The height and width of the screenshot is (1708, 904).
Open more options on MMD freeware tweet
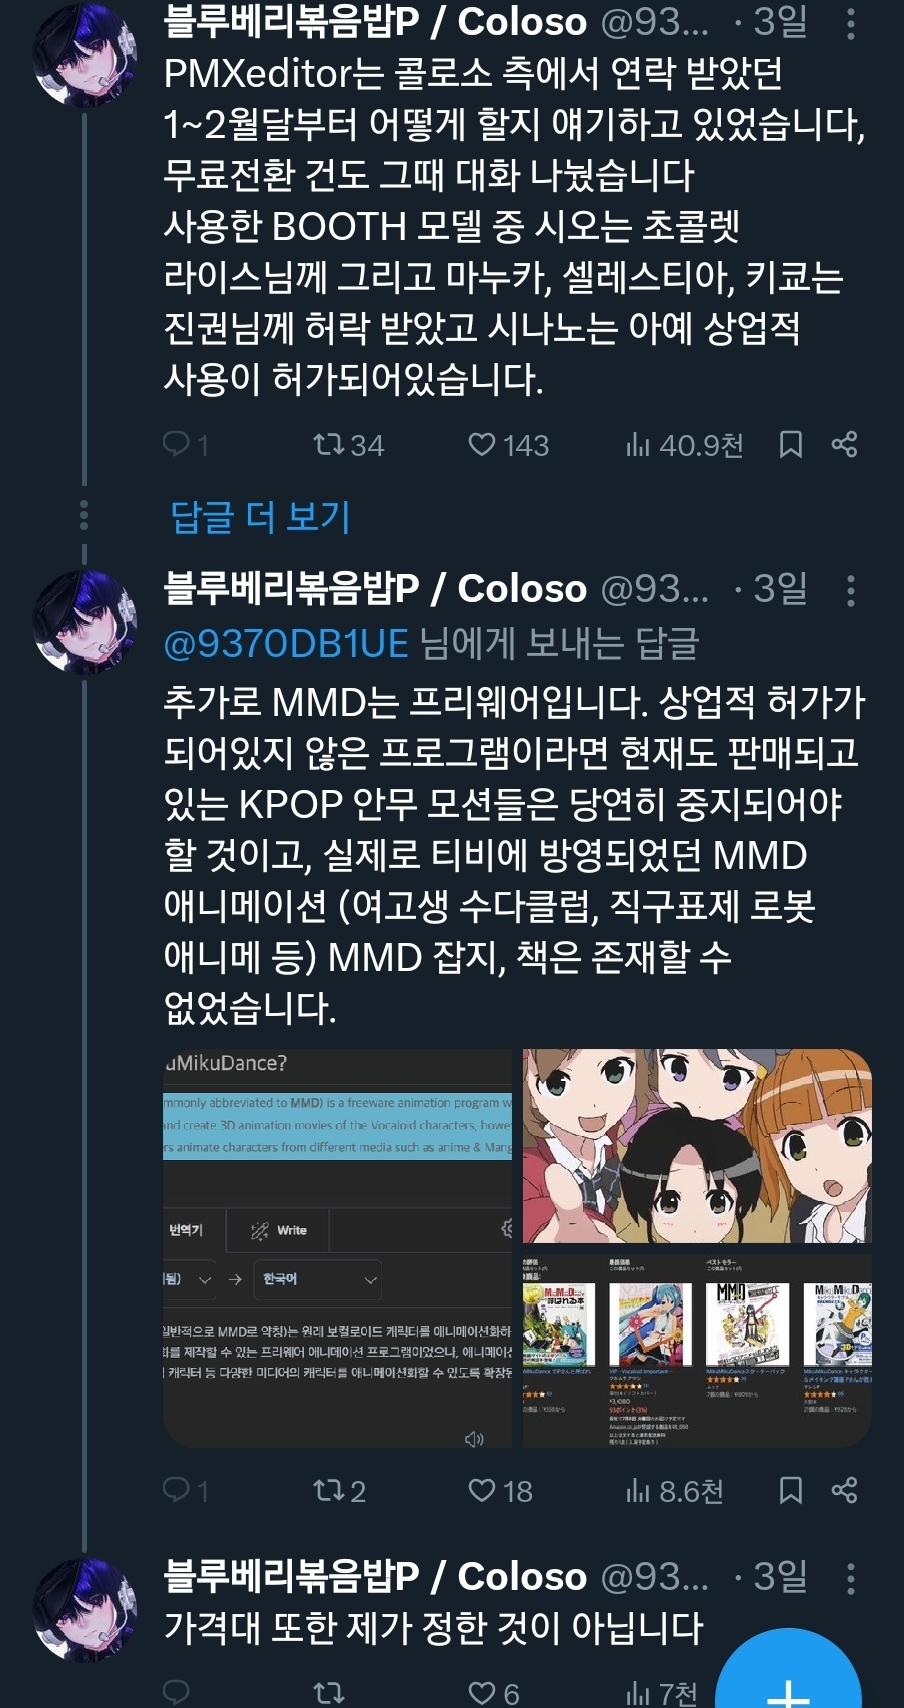(x=851, y=590)
